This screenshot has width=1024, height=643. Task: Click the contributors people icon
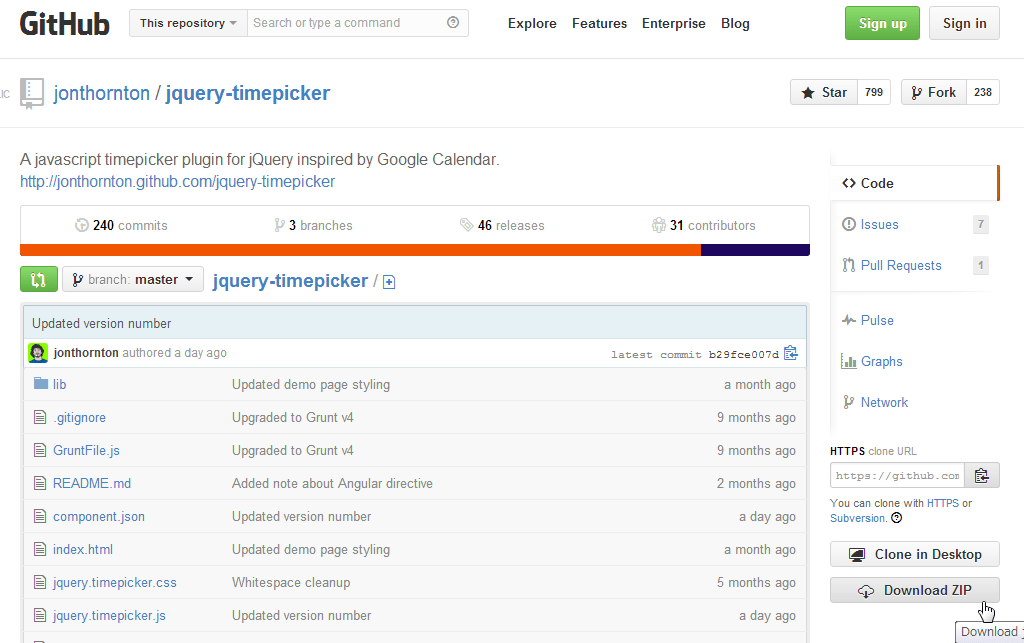658,225
